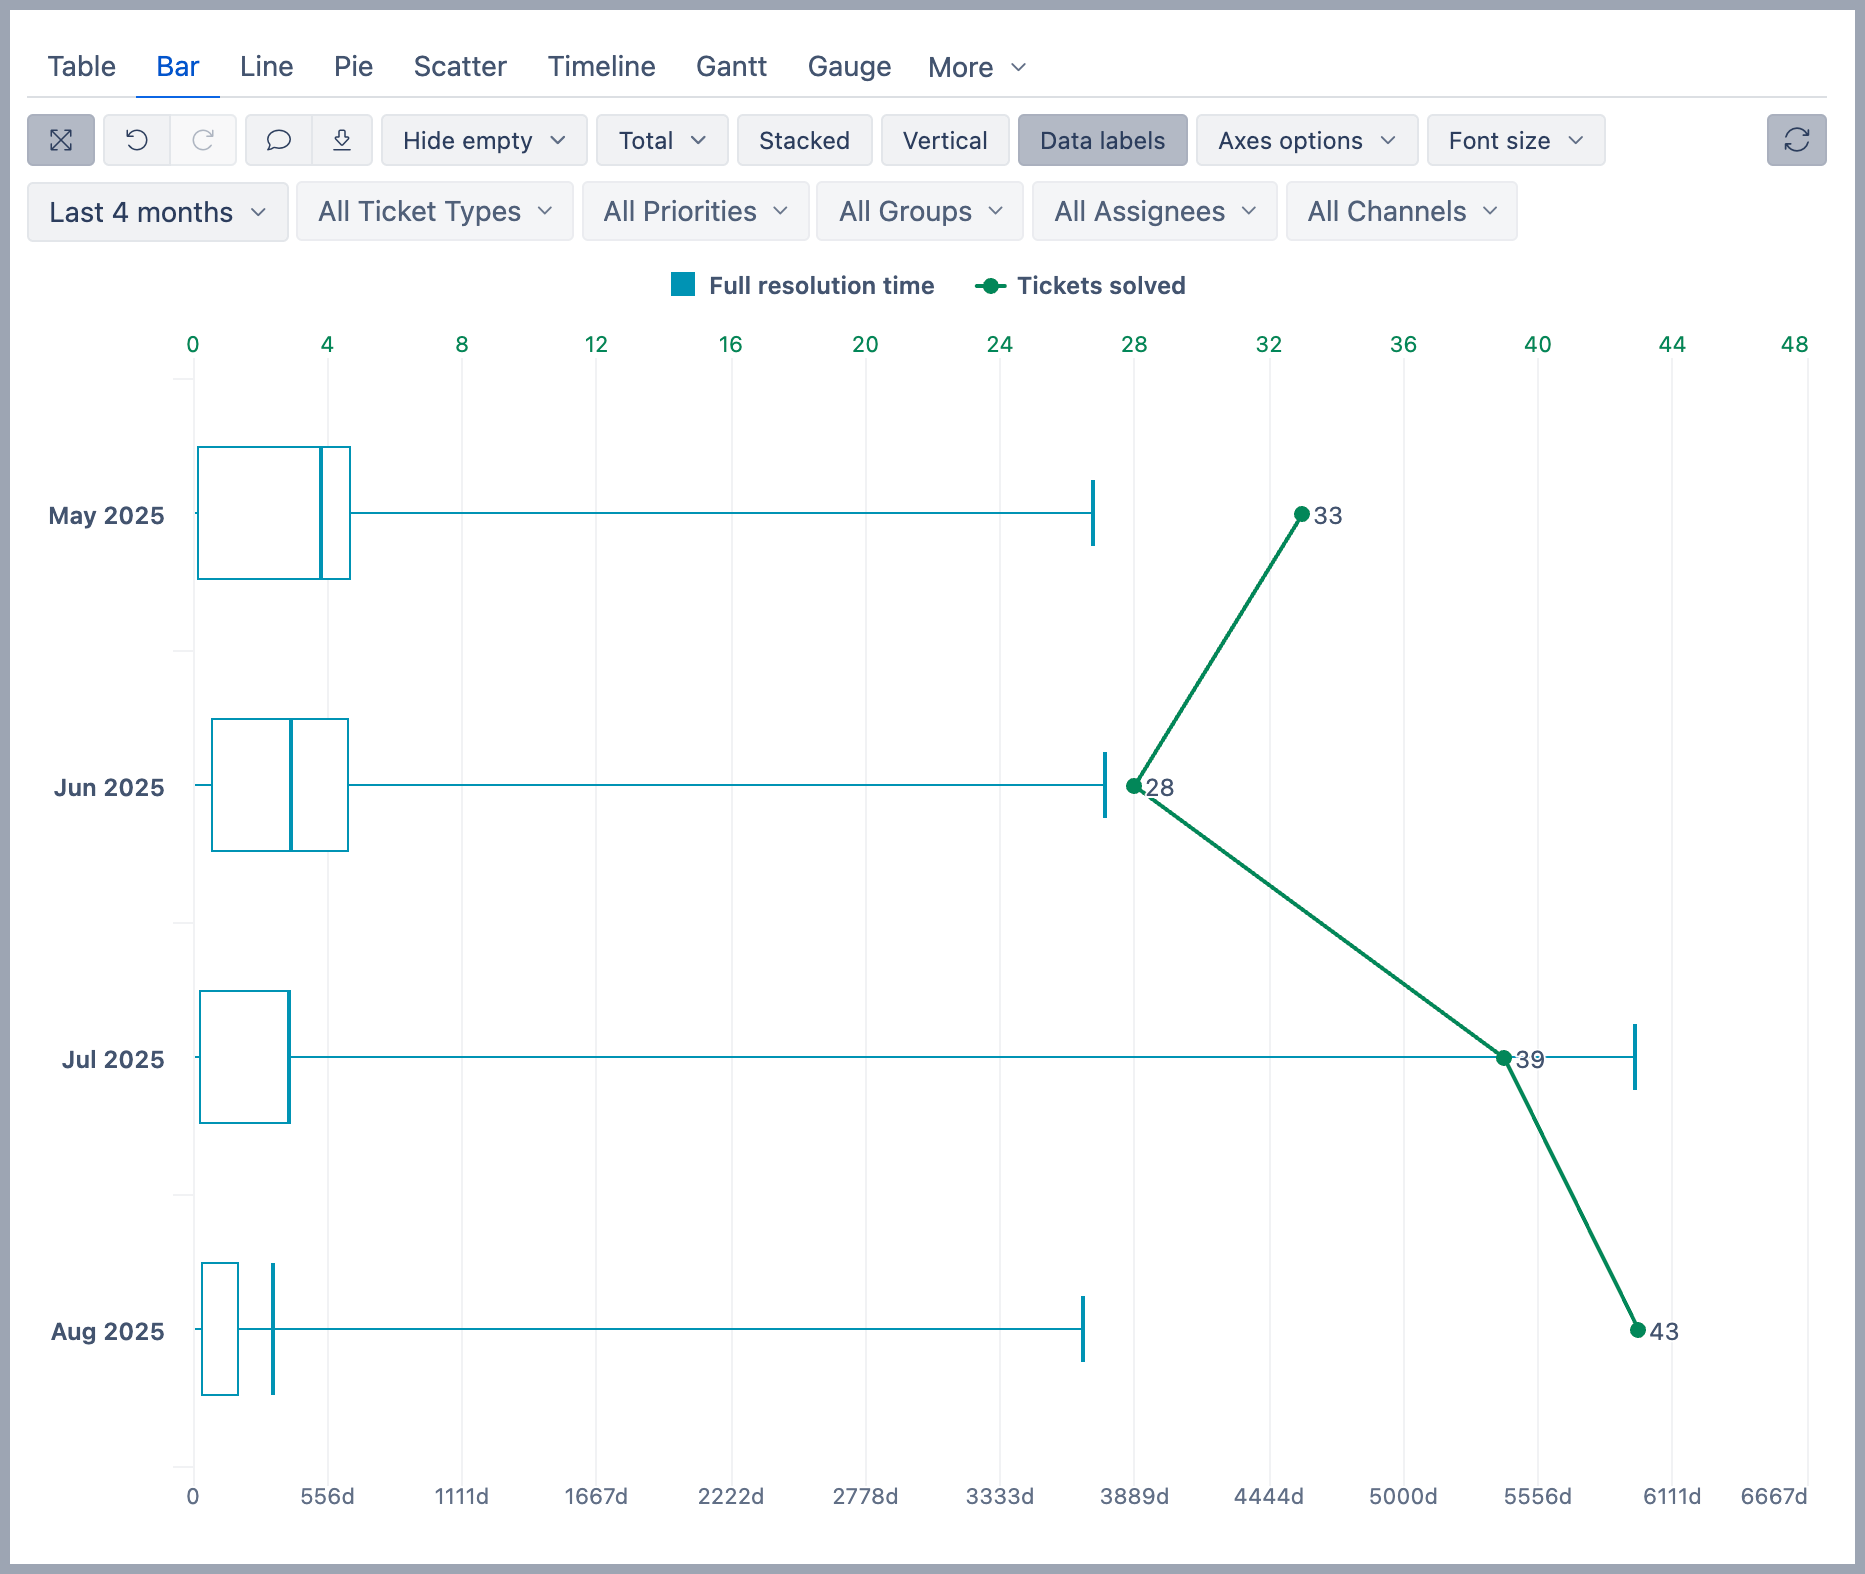
Task: Open the All Assignees filter
Action: 1153,211
